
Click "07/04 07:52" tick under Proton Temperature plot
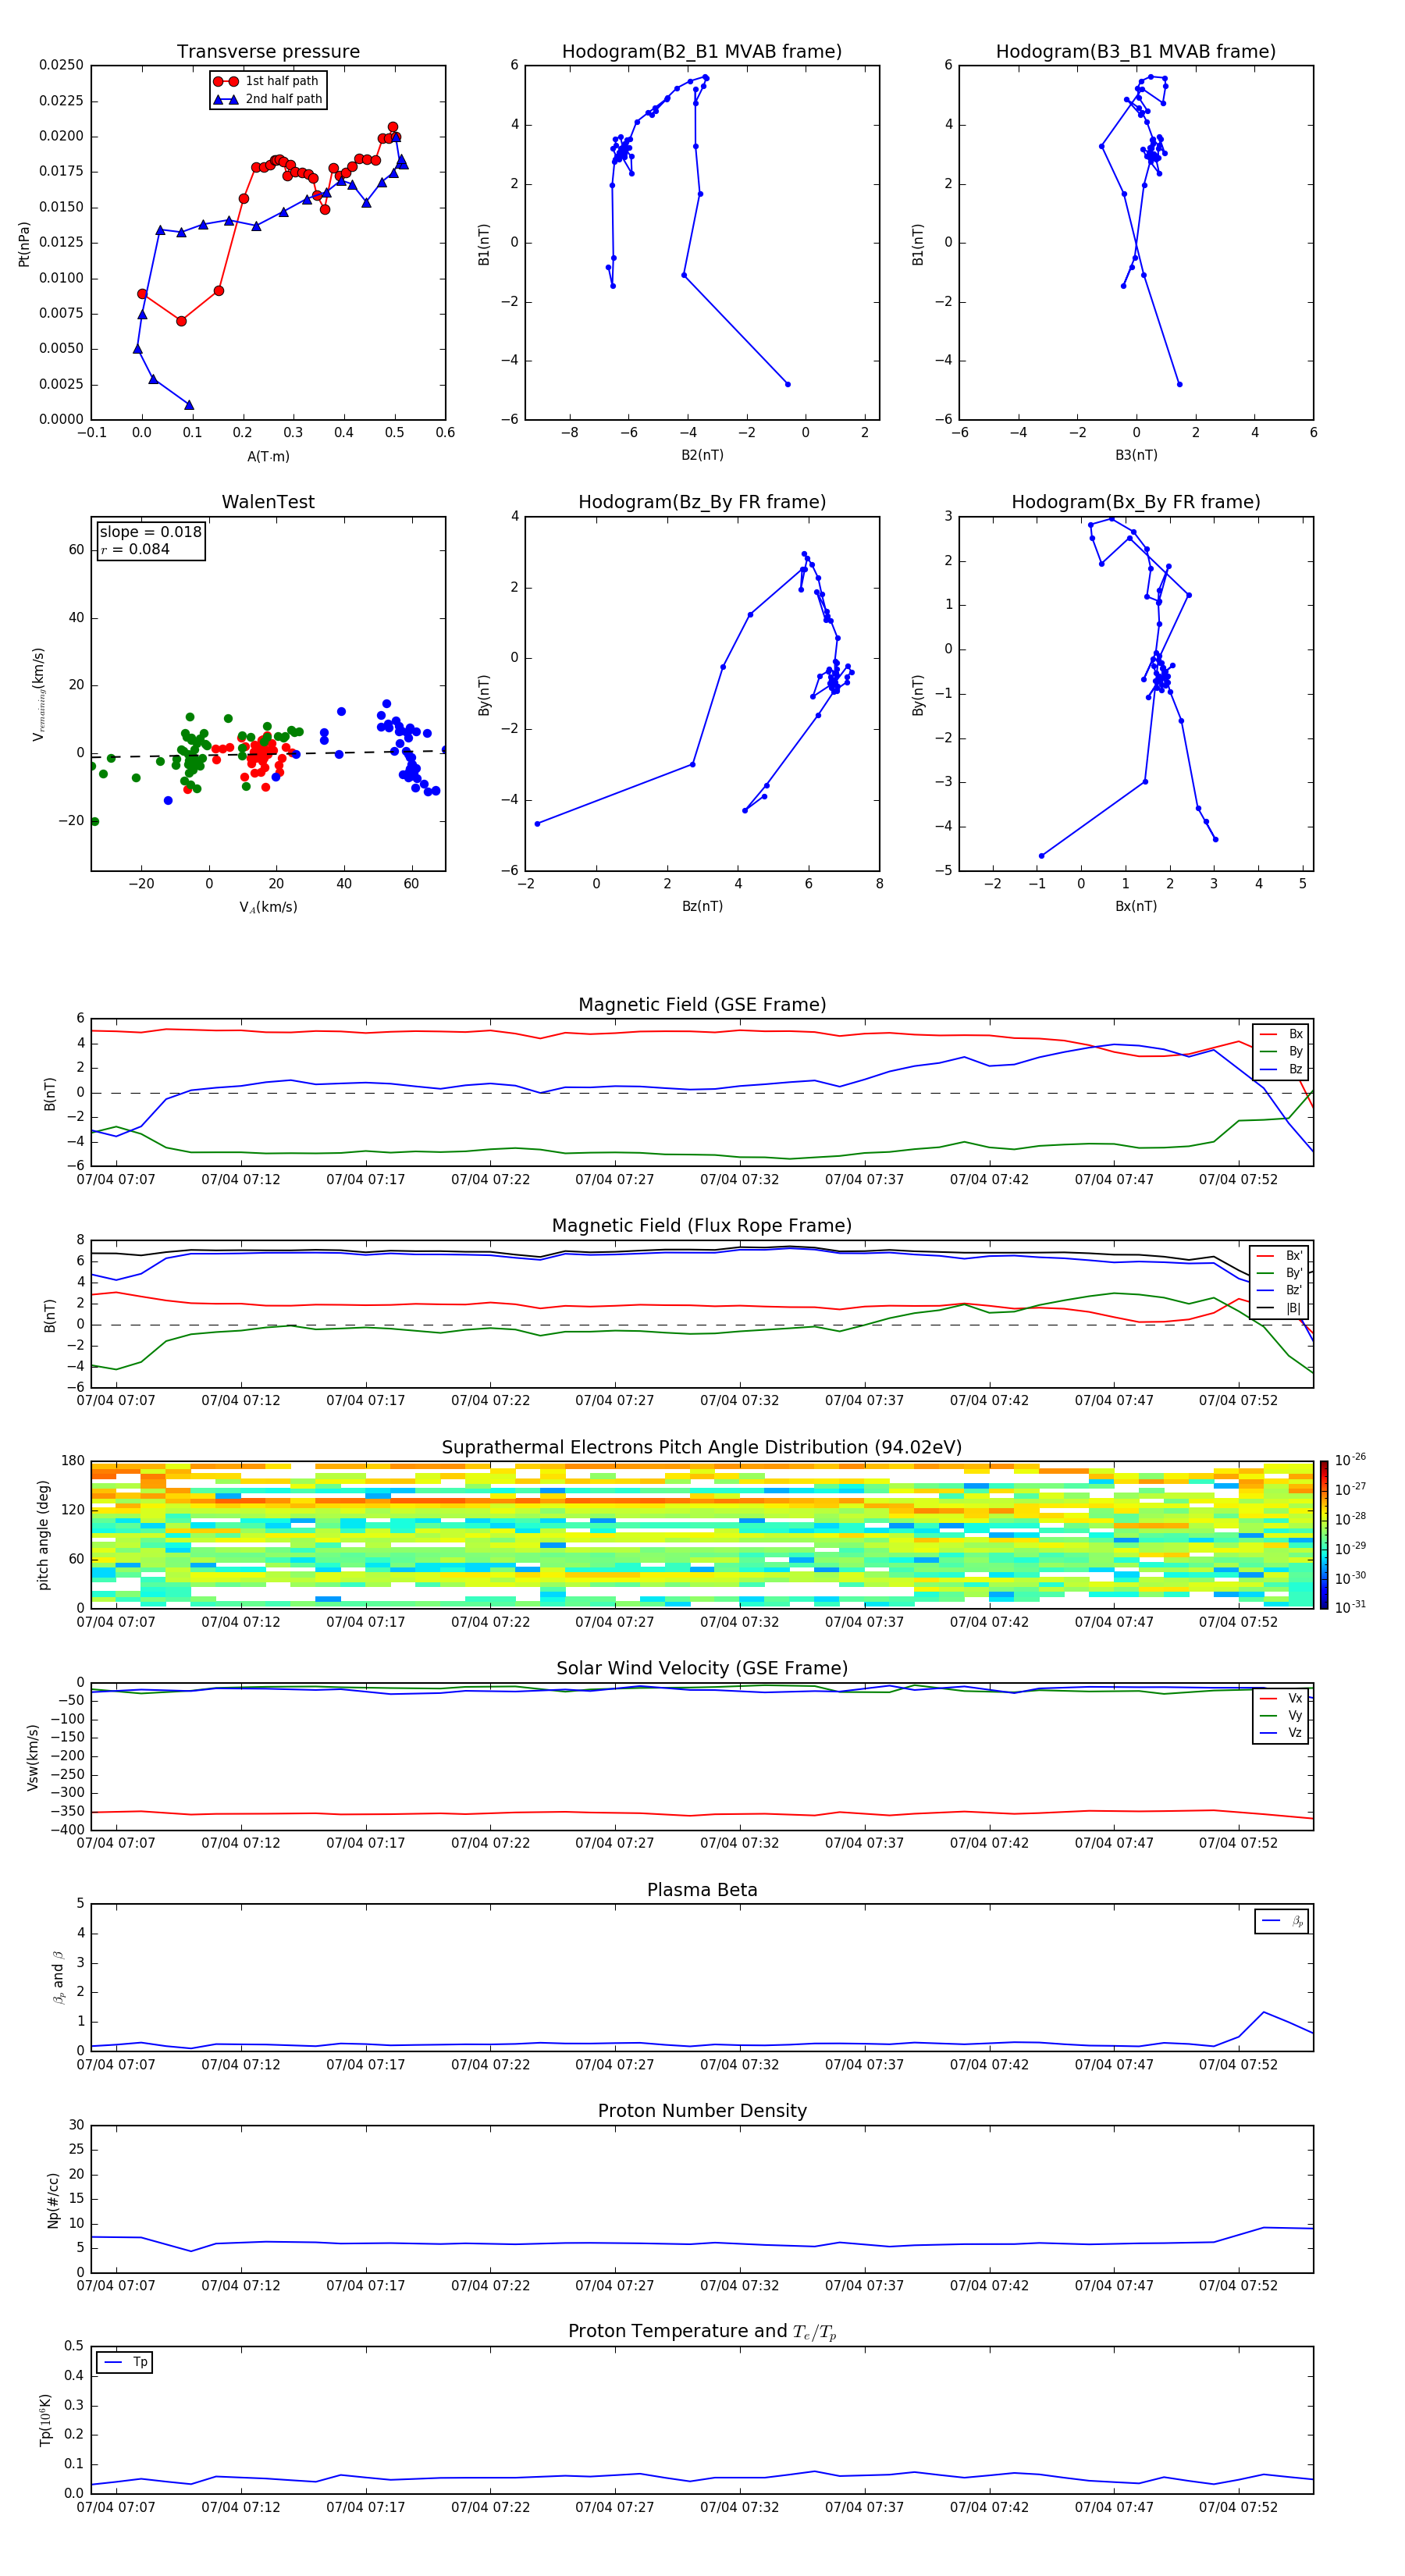(1238, 2507)
